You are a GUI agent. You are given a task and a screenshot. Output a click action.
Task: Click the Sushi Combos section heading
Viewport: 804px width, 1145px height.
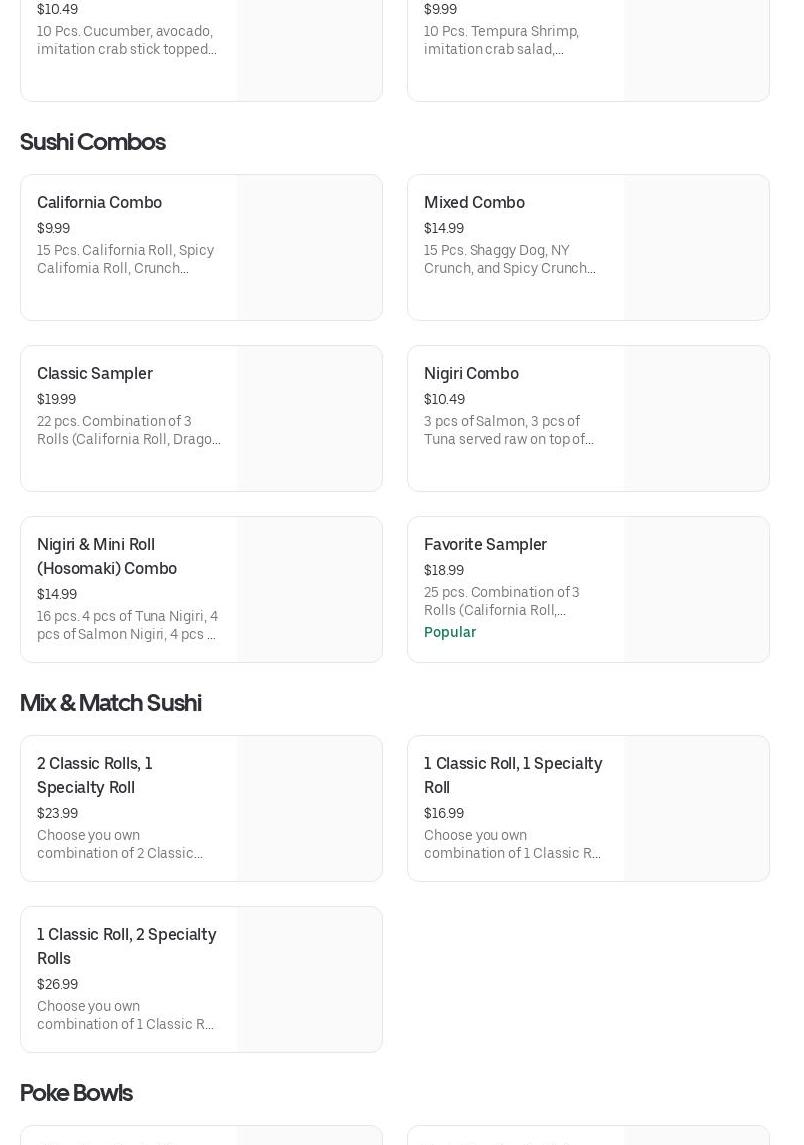point(93,142)
